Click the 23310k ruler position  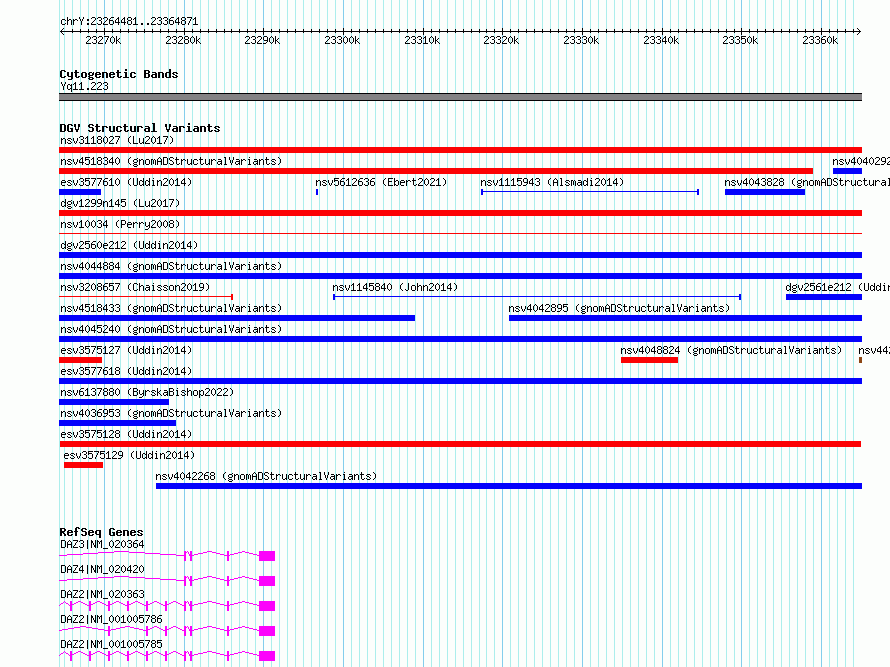coord(422,40)
